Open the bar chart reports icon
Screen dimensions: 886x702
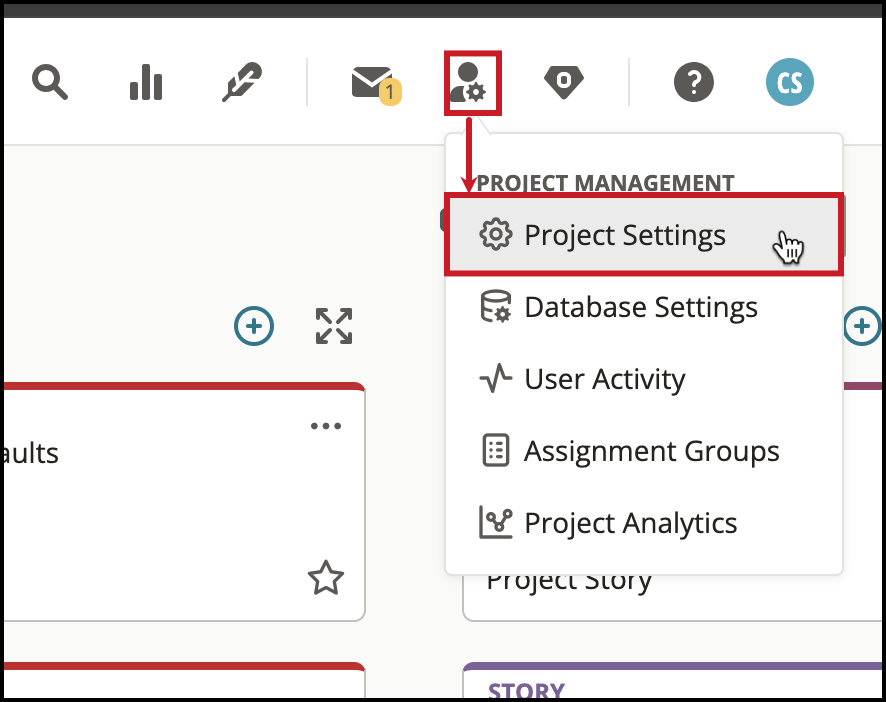(x=146, y=83)
